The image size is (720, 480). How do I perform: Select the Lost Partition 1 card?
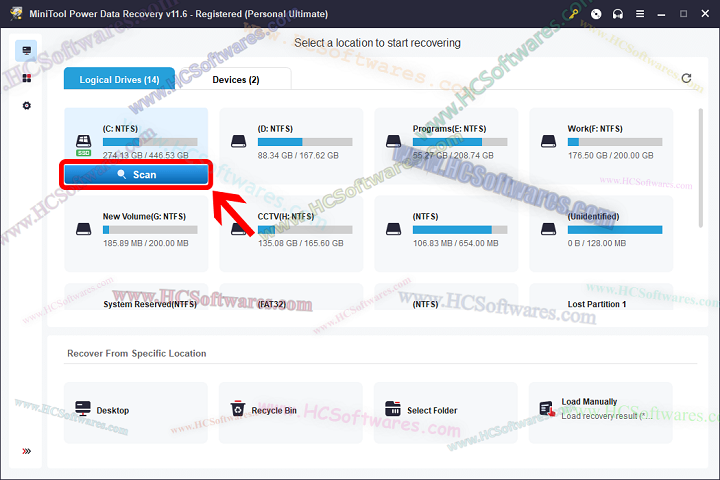click(x=601, y=298)
